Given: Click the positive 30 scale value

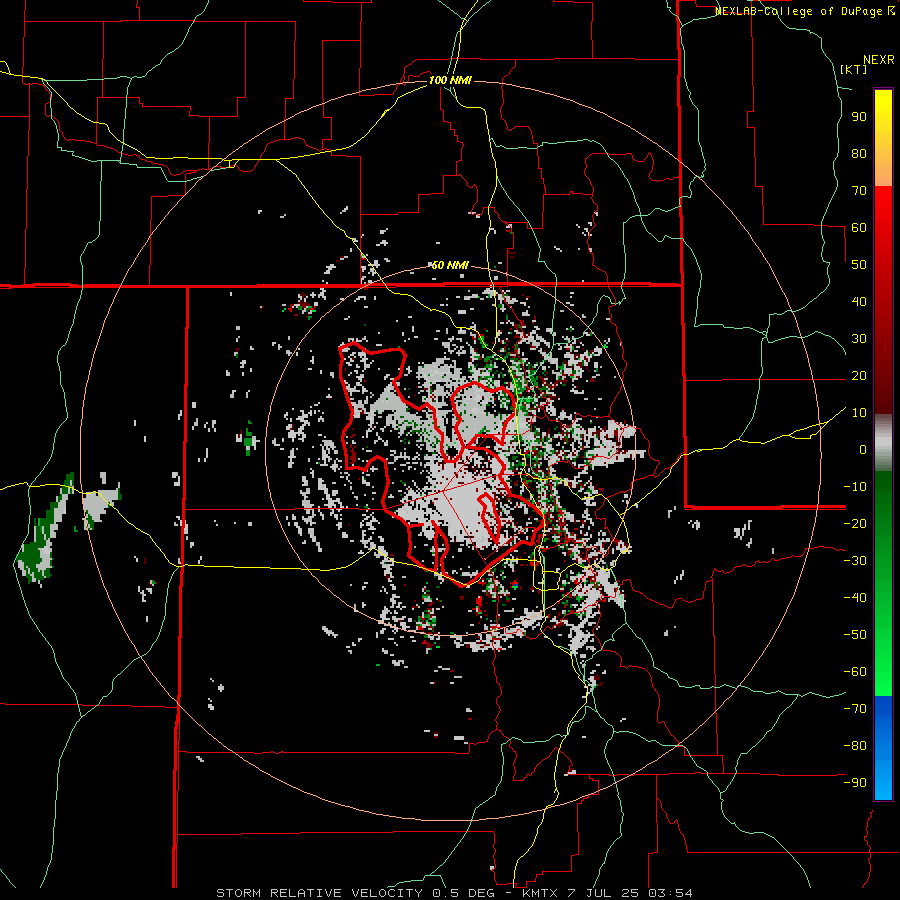Looking at the screenshot, I should (x=859, y=339).
